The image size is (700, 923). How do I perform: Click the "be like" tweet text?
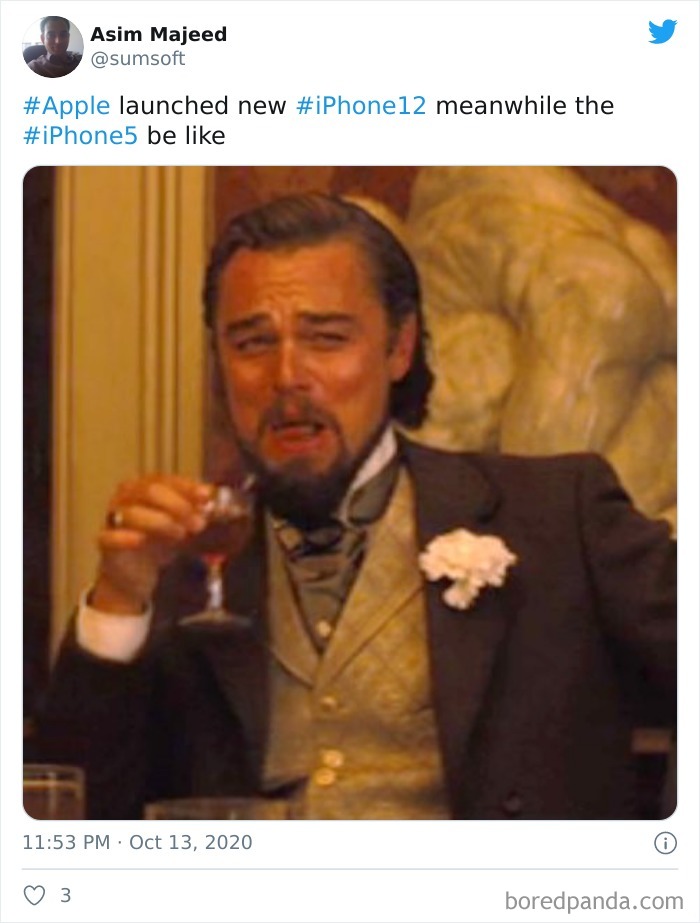coord(186,136)
